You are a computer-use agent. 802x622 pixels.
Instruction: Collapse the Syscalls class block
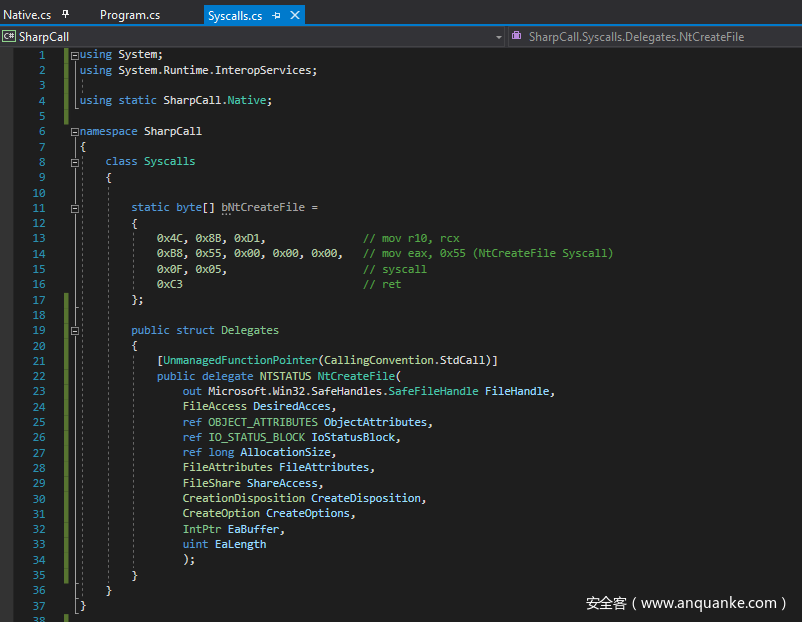75,162
